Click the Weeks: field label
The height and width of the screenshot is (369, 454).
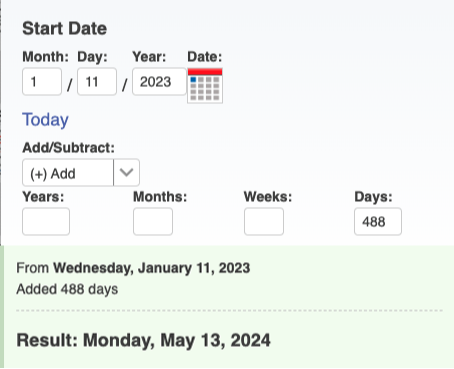coord(268,197)
